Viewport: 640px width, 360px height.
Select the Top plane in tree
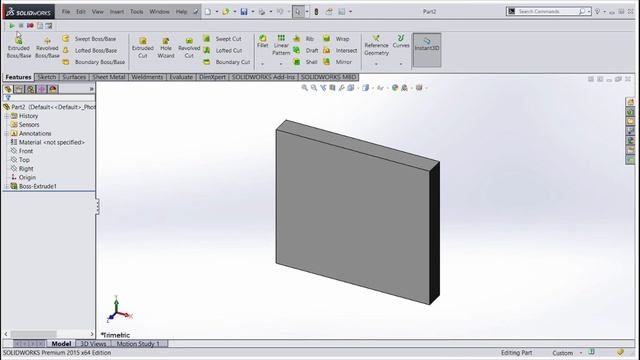(x=20, y=160)
